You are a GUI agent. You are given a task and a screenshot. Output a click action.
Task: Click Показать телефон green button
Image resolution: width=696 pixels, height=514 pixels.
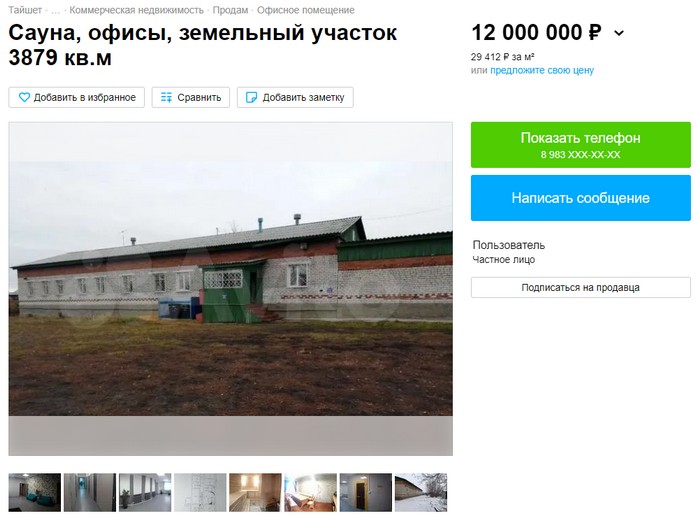581,145
